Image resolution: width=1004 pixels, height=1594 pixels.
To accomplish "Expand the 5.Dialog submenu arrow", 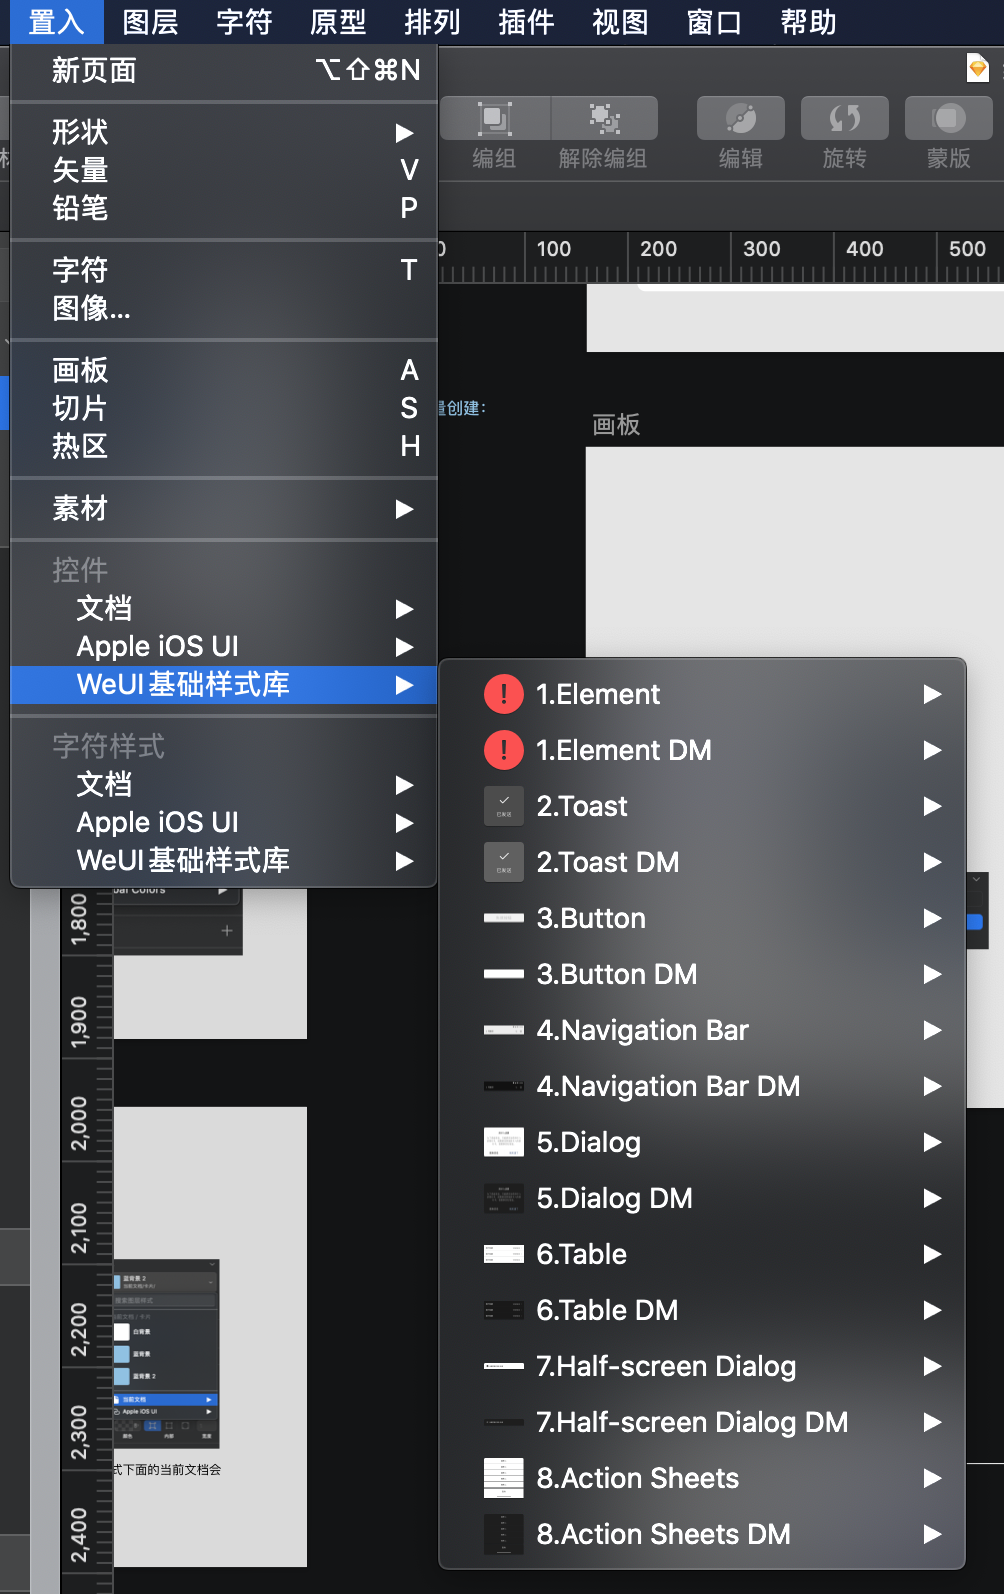I will coord(932,1142).
